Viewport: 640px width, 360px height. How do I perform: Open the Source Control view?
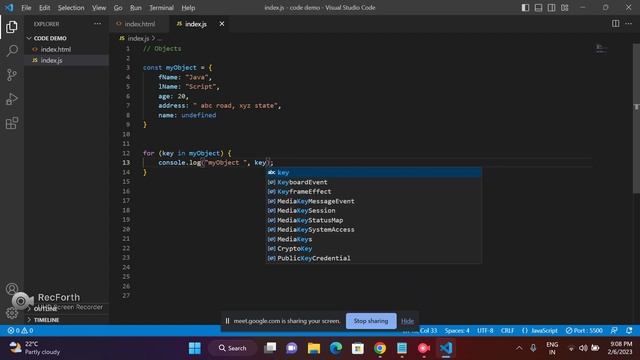(x=12, y=75)
